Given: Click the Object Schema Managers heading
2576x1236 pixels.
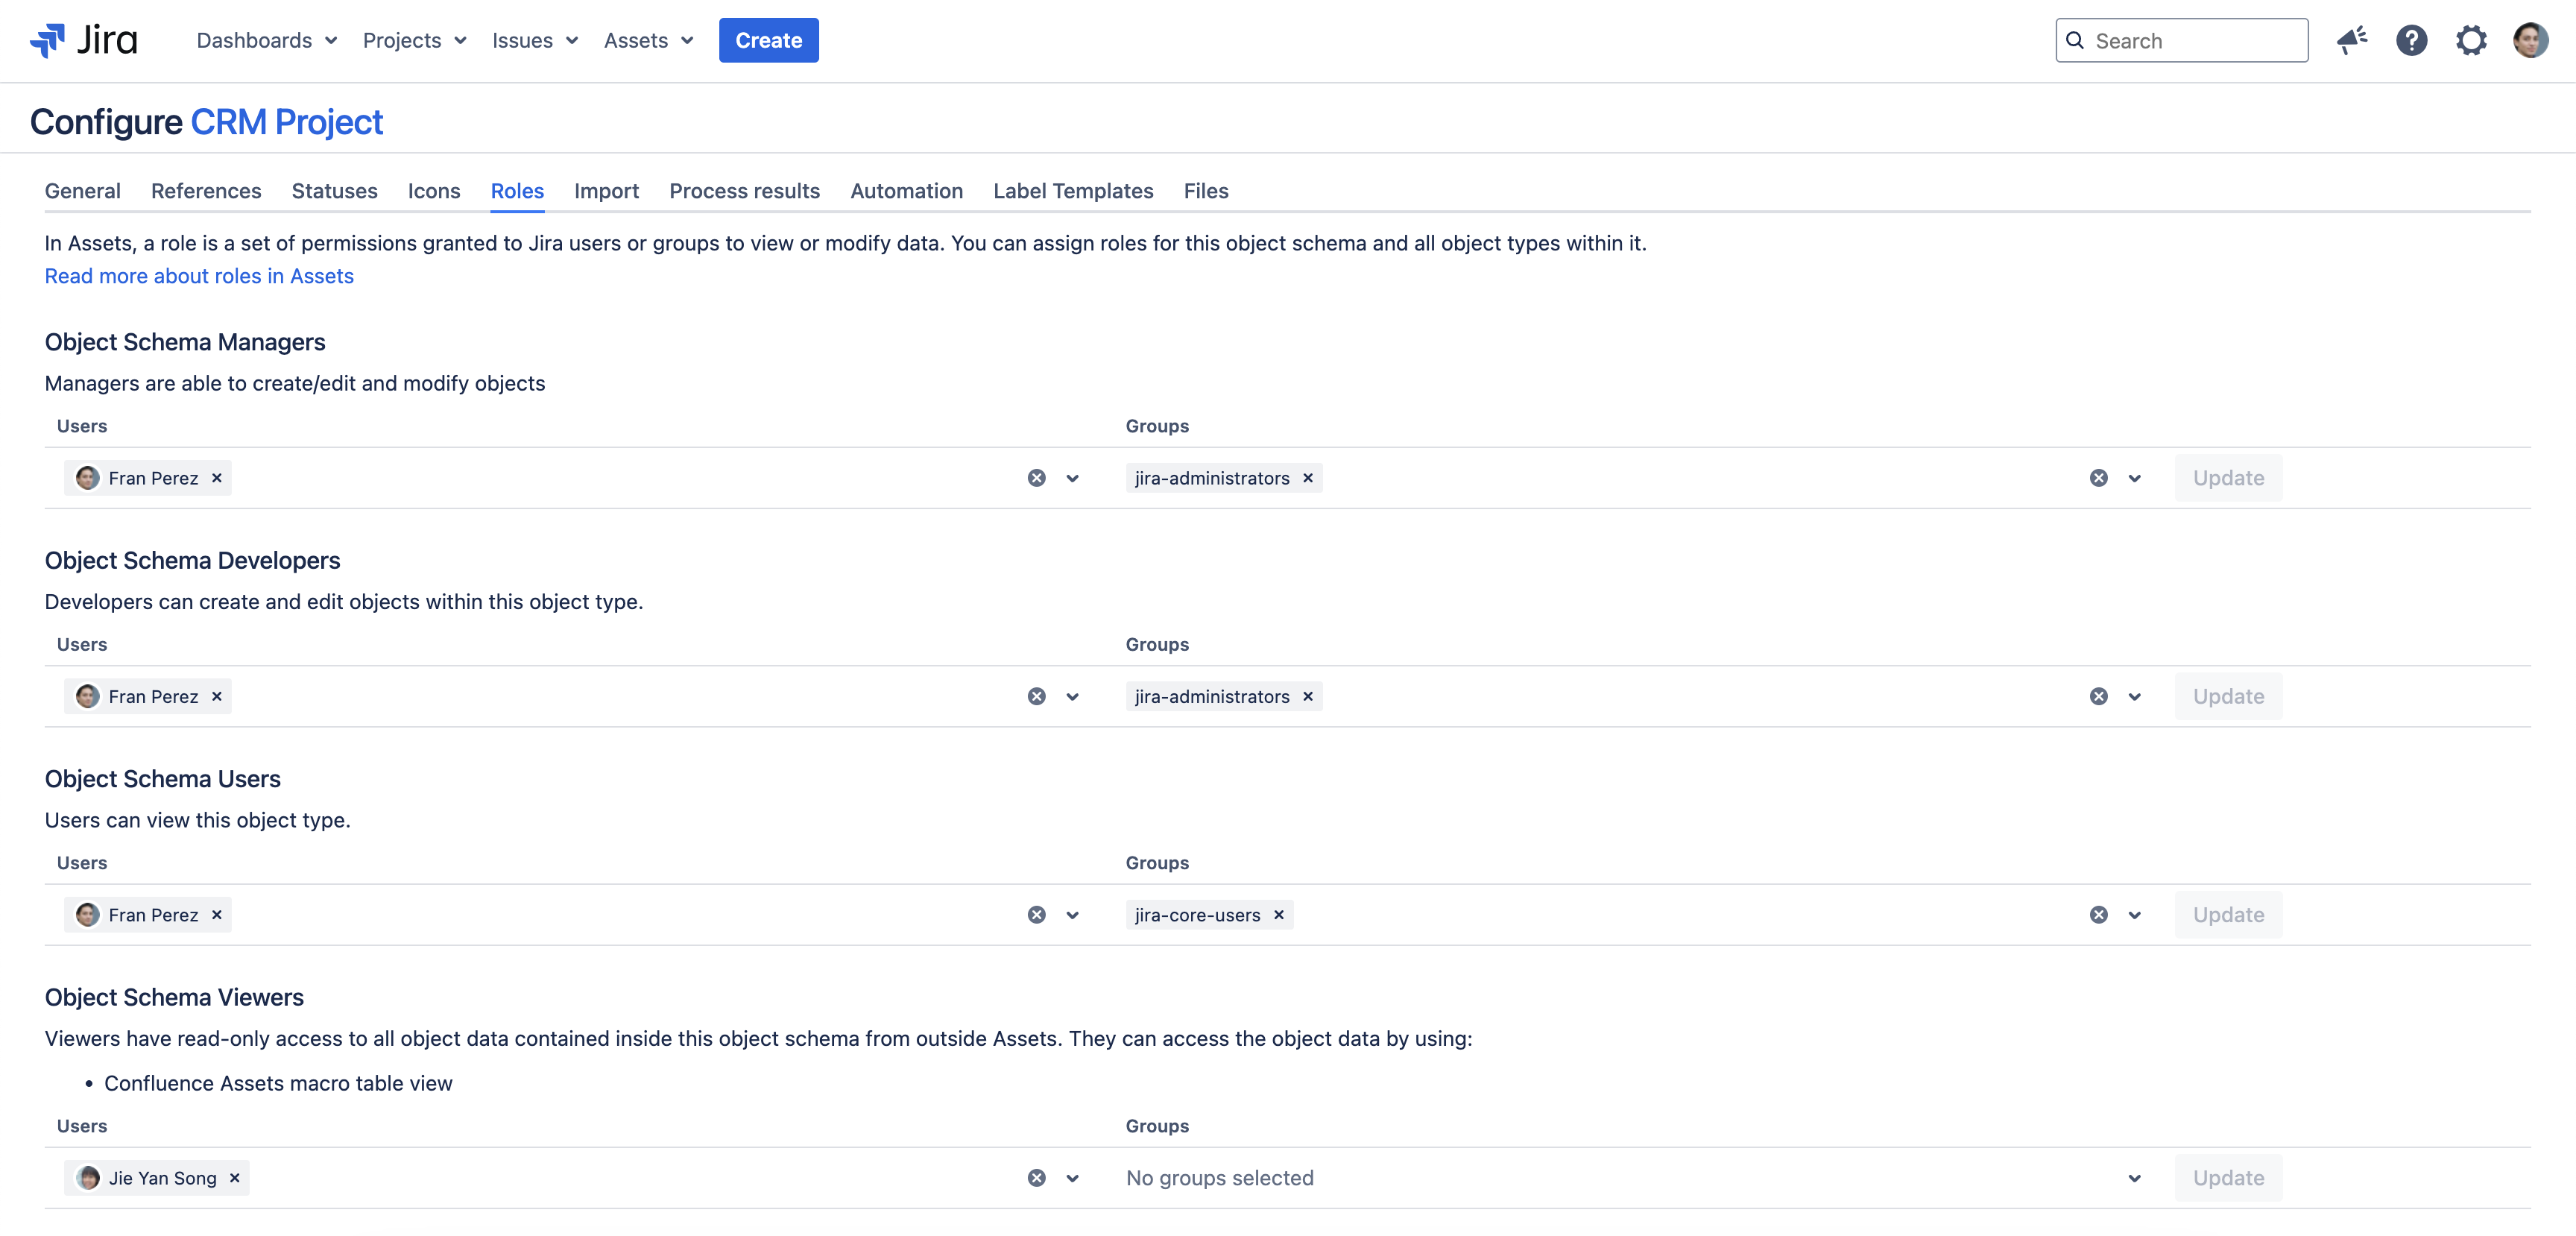Looking at the screenshot, I should click(185, 342).
